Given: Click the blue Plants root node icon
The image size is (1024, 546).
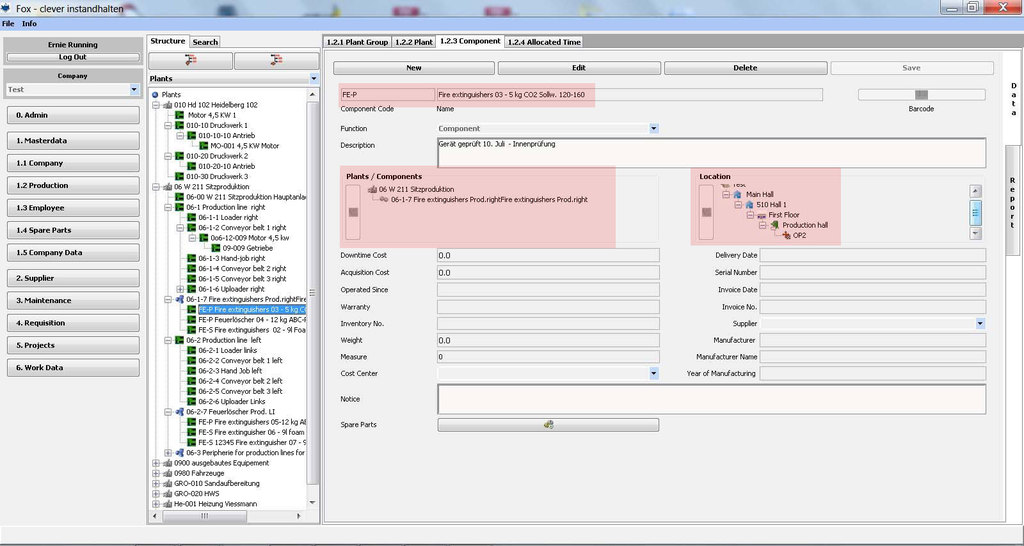Looking at the screenshot, I should 155,94.
